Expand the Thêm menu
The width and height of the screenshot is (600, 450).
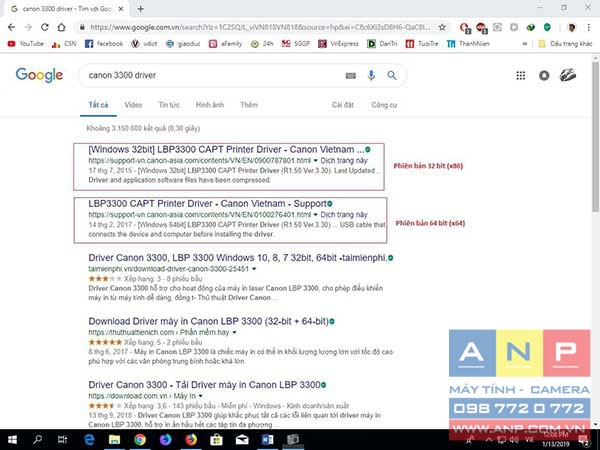(249, 105)
